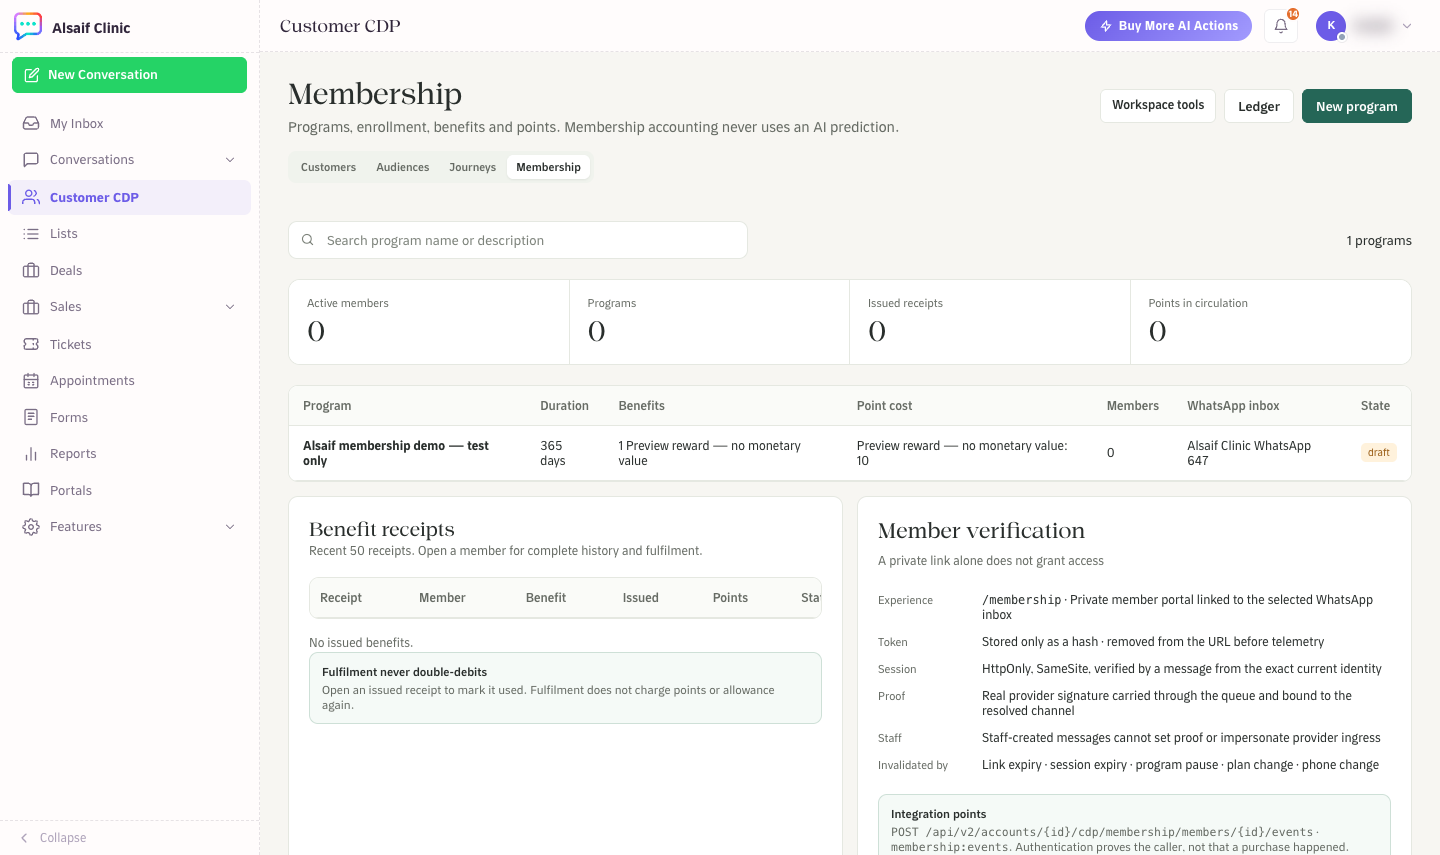The height and width of the screenshot is (855, 1440).
Task: Click the Members column header
Action: (1132, 406)
